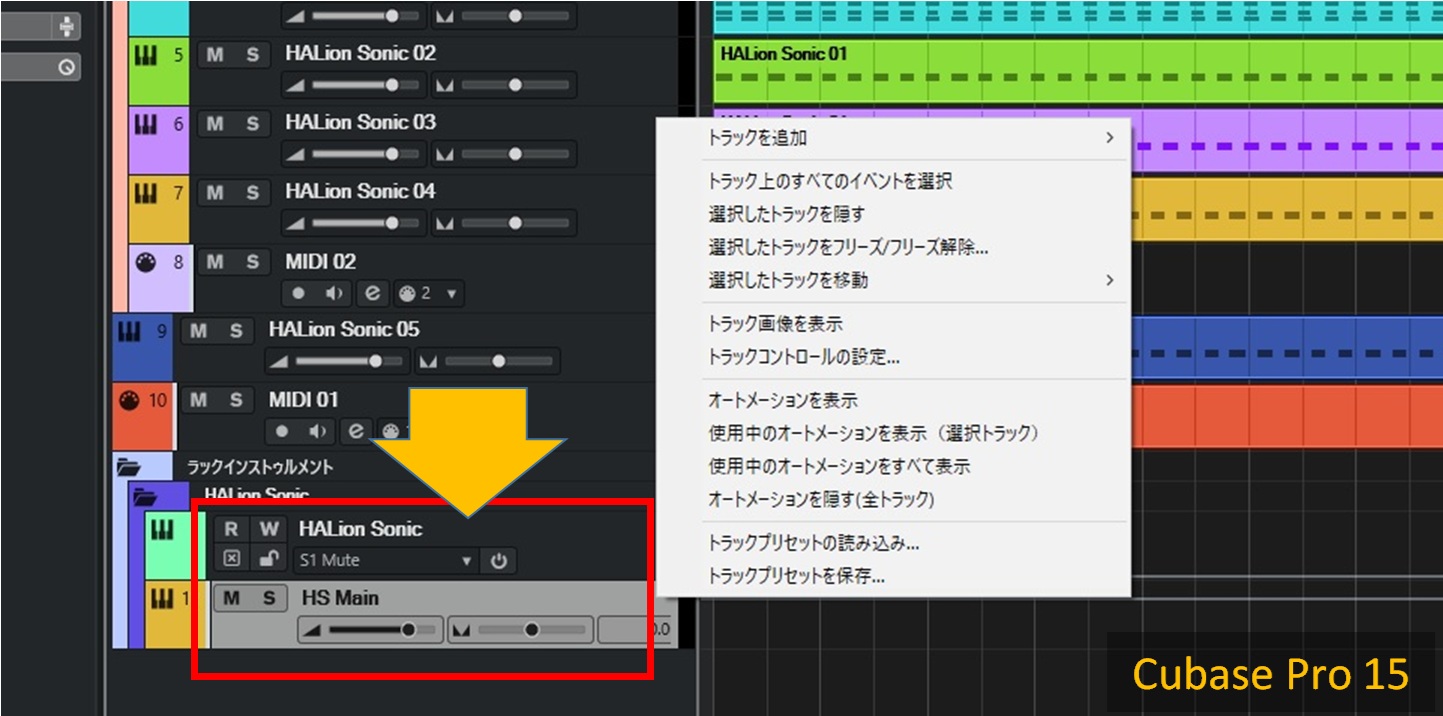Click the mute automation X icon on HALion Sonic
The image size is (1443, 716).
231,560
